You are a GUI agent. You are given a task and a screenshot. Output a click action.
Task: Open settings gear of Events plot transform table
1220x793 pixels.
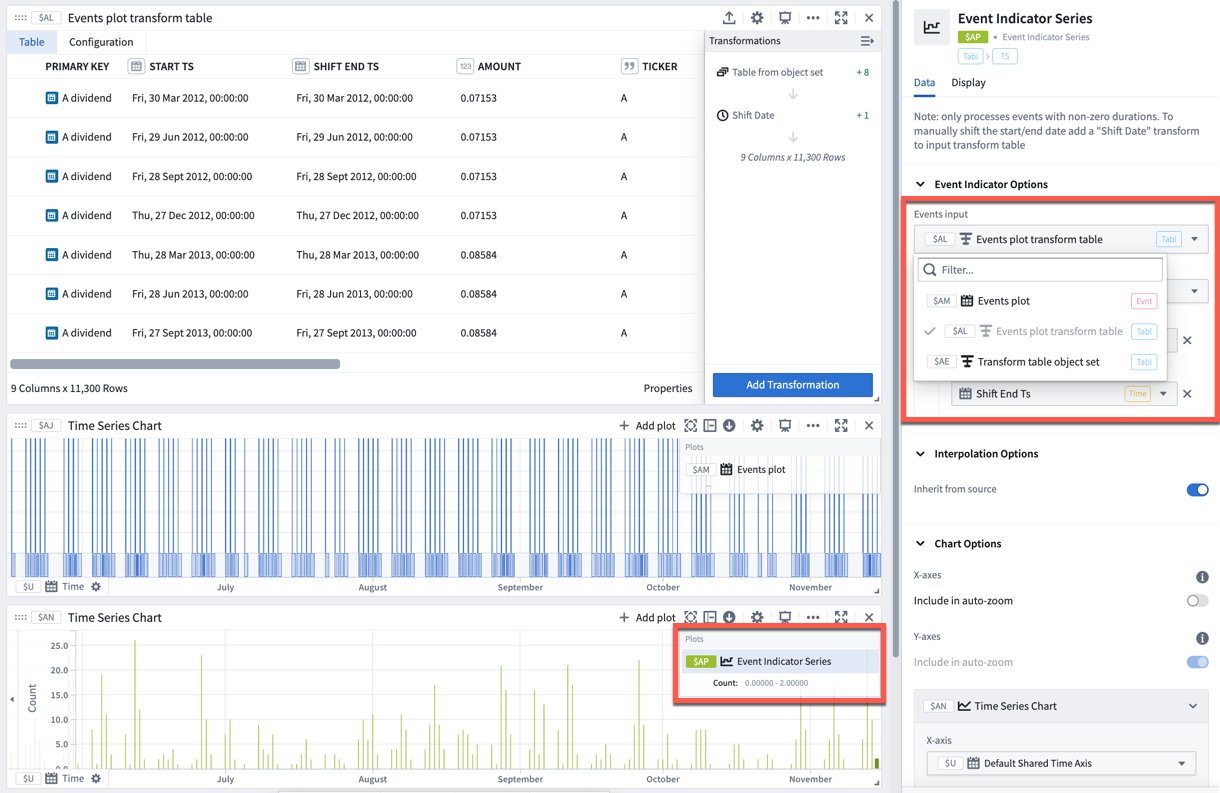tap(757, 18)
